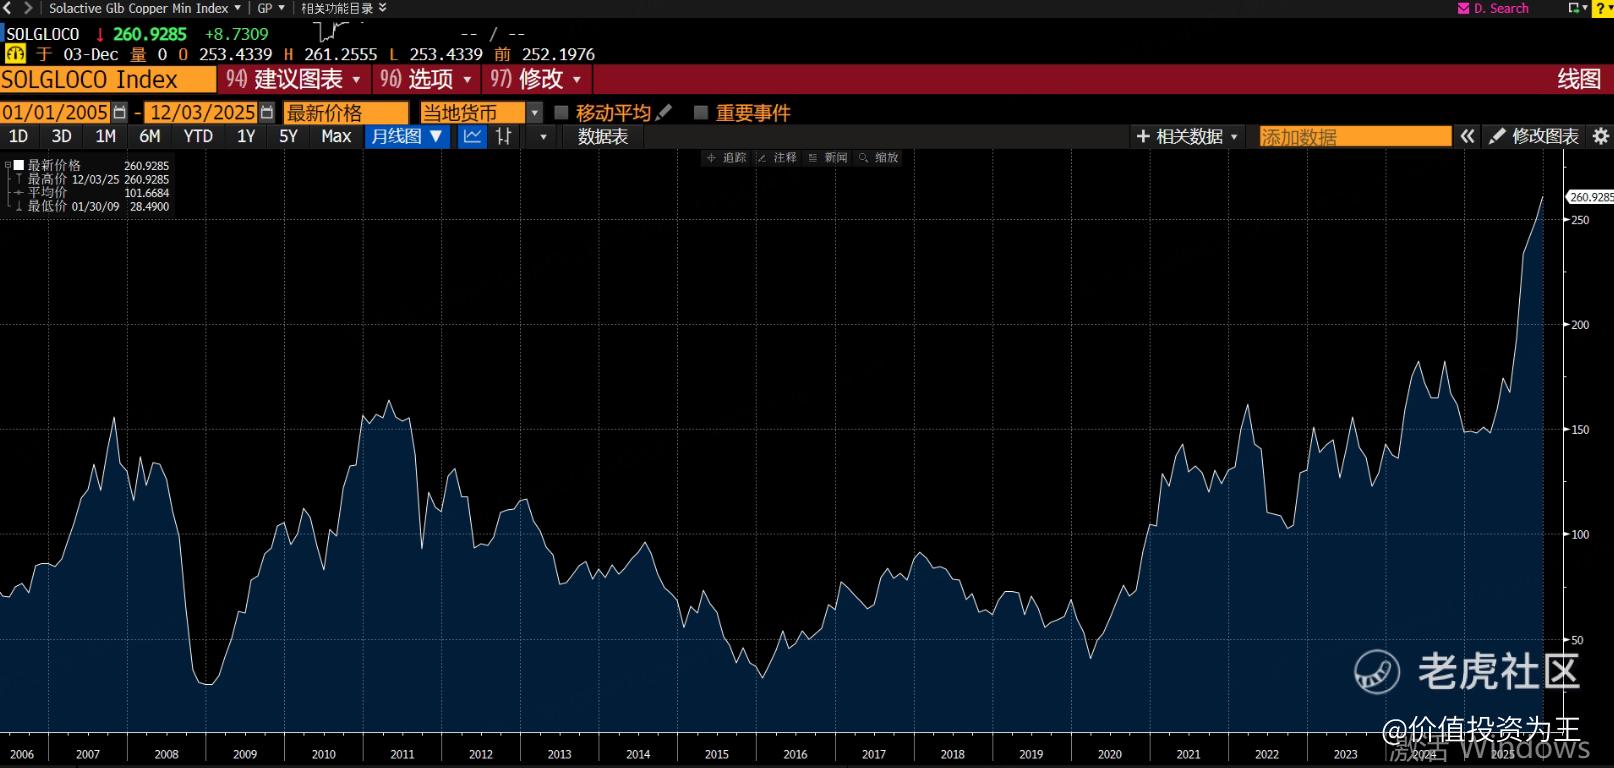The width and height of the screenshot is (1614, 768).
Task: Open the yellow help question mark
Action: click(x=1603, y=8)
